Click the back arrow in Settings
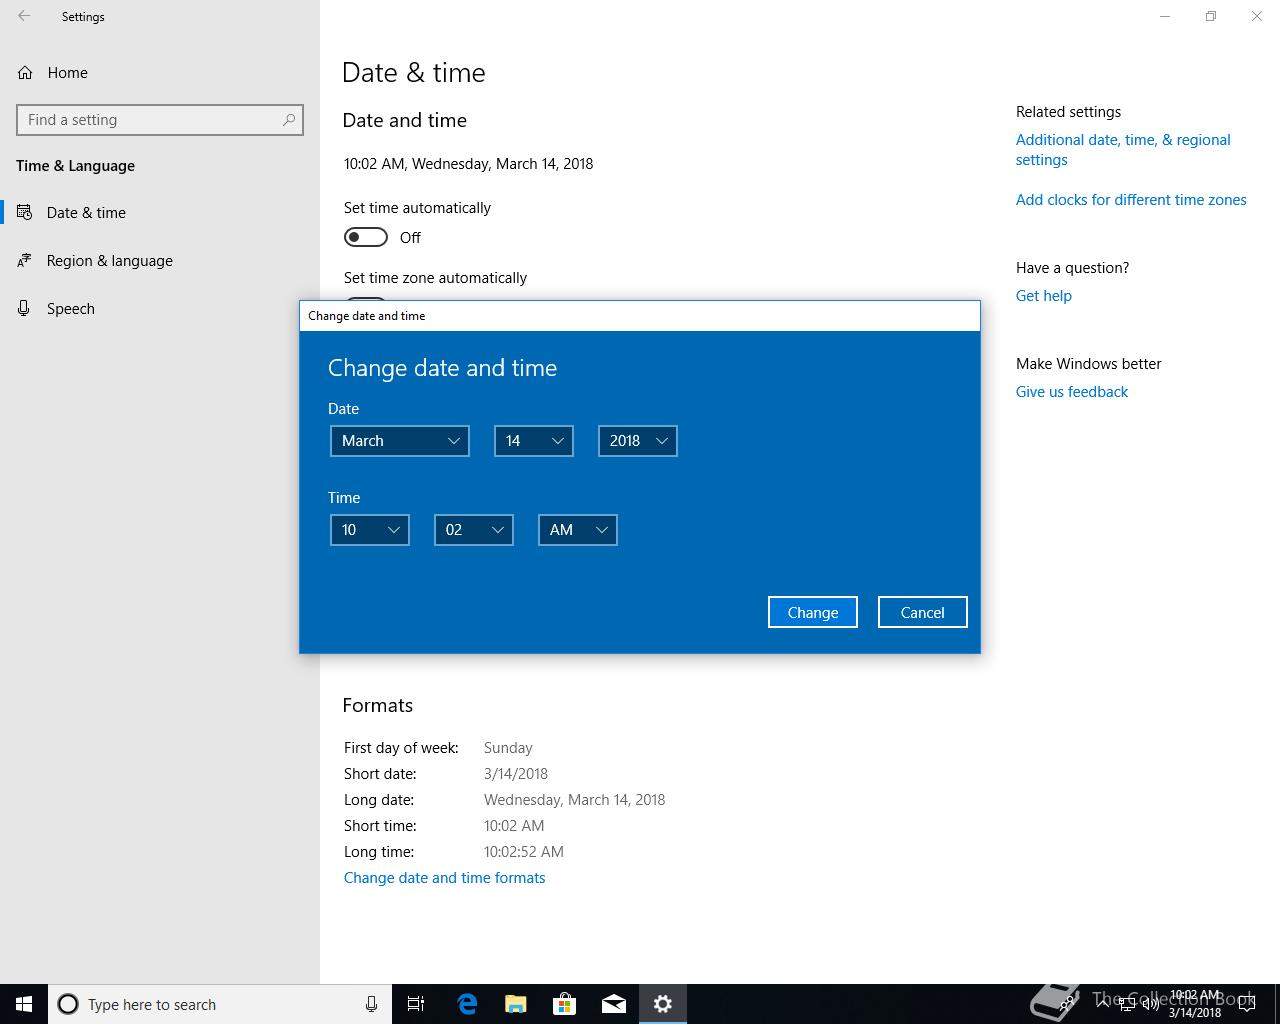 [x=24, y=16]
